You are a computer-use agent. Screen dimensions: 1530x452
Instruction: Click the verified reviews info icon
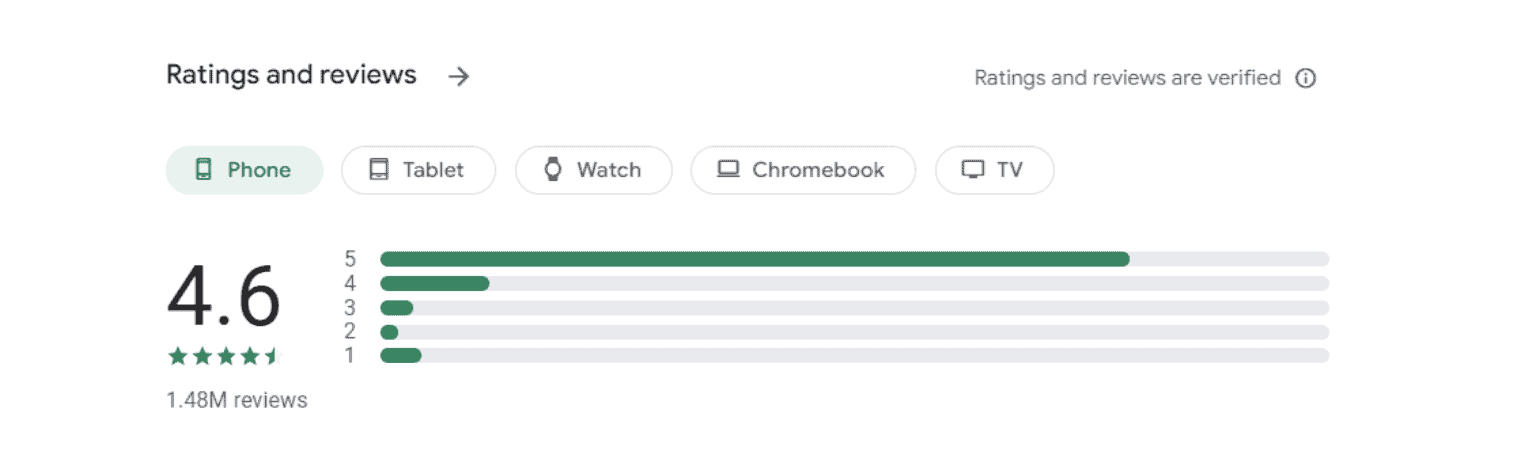coord(1305,78)
